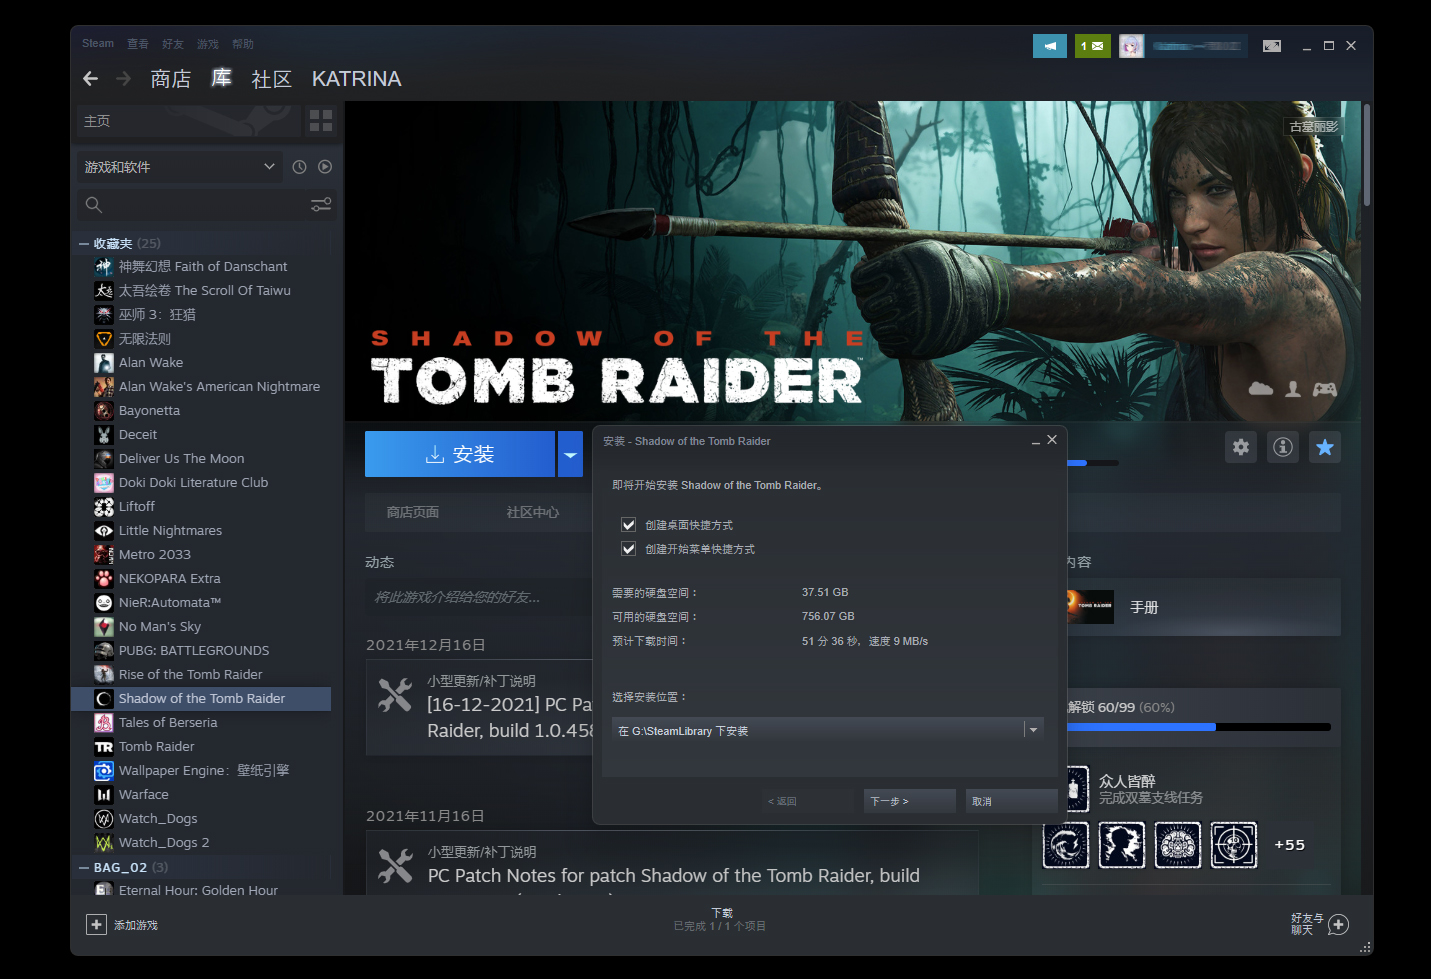Click the achievements progress bar
Viewport: 1431px width, 979px height.
tap(1199, 727)
